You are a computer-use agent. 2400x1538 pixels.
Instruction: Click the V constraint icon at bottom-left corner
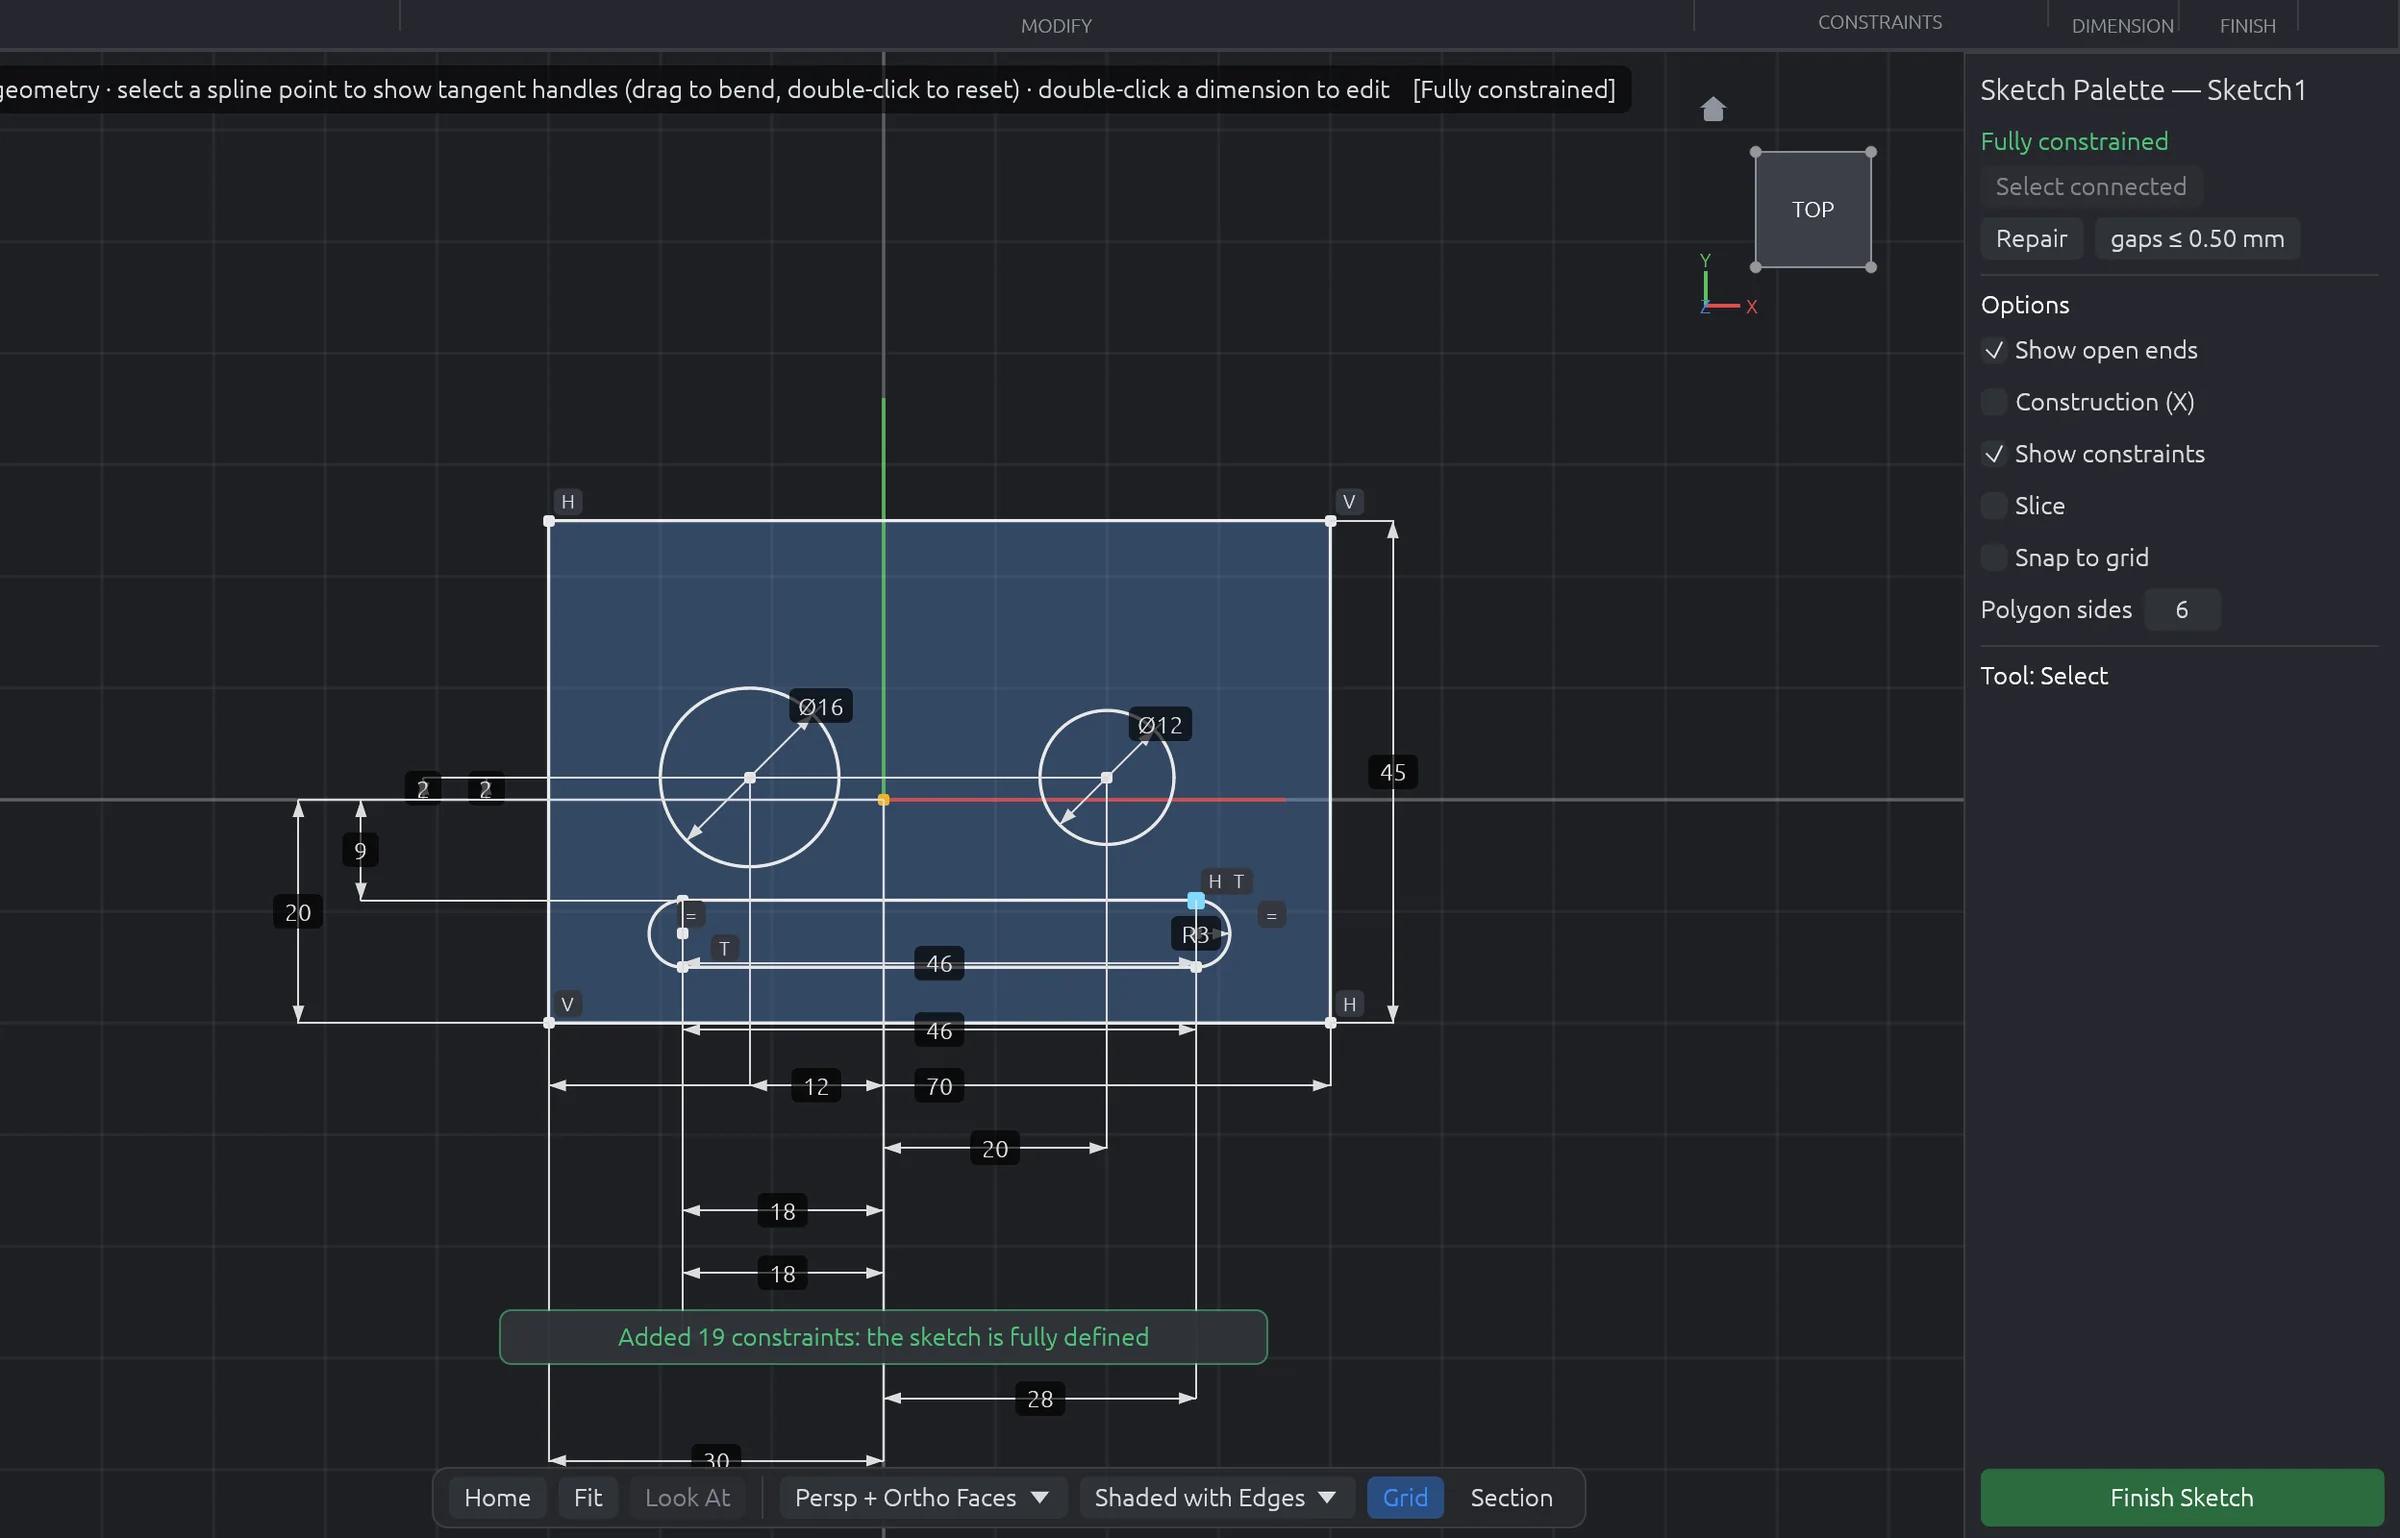(x=567, y=1003)
